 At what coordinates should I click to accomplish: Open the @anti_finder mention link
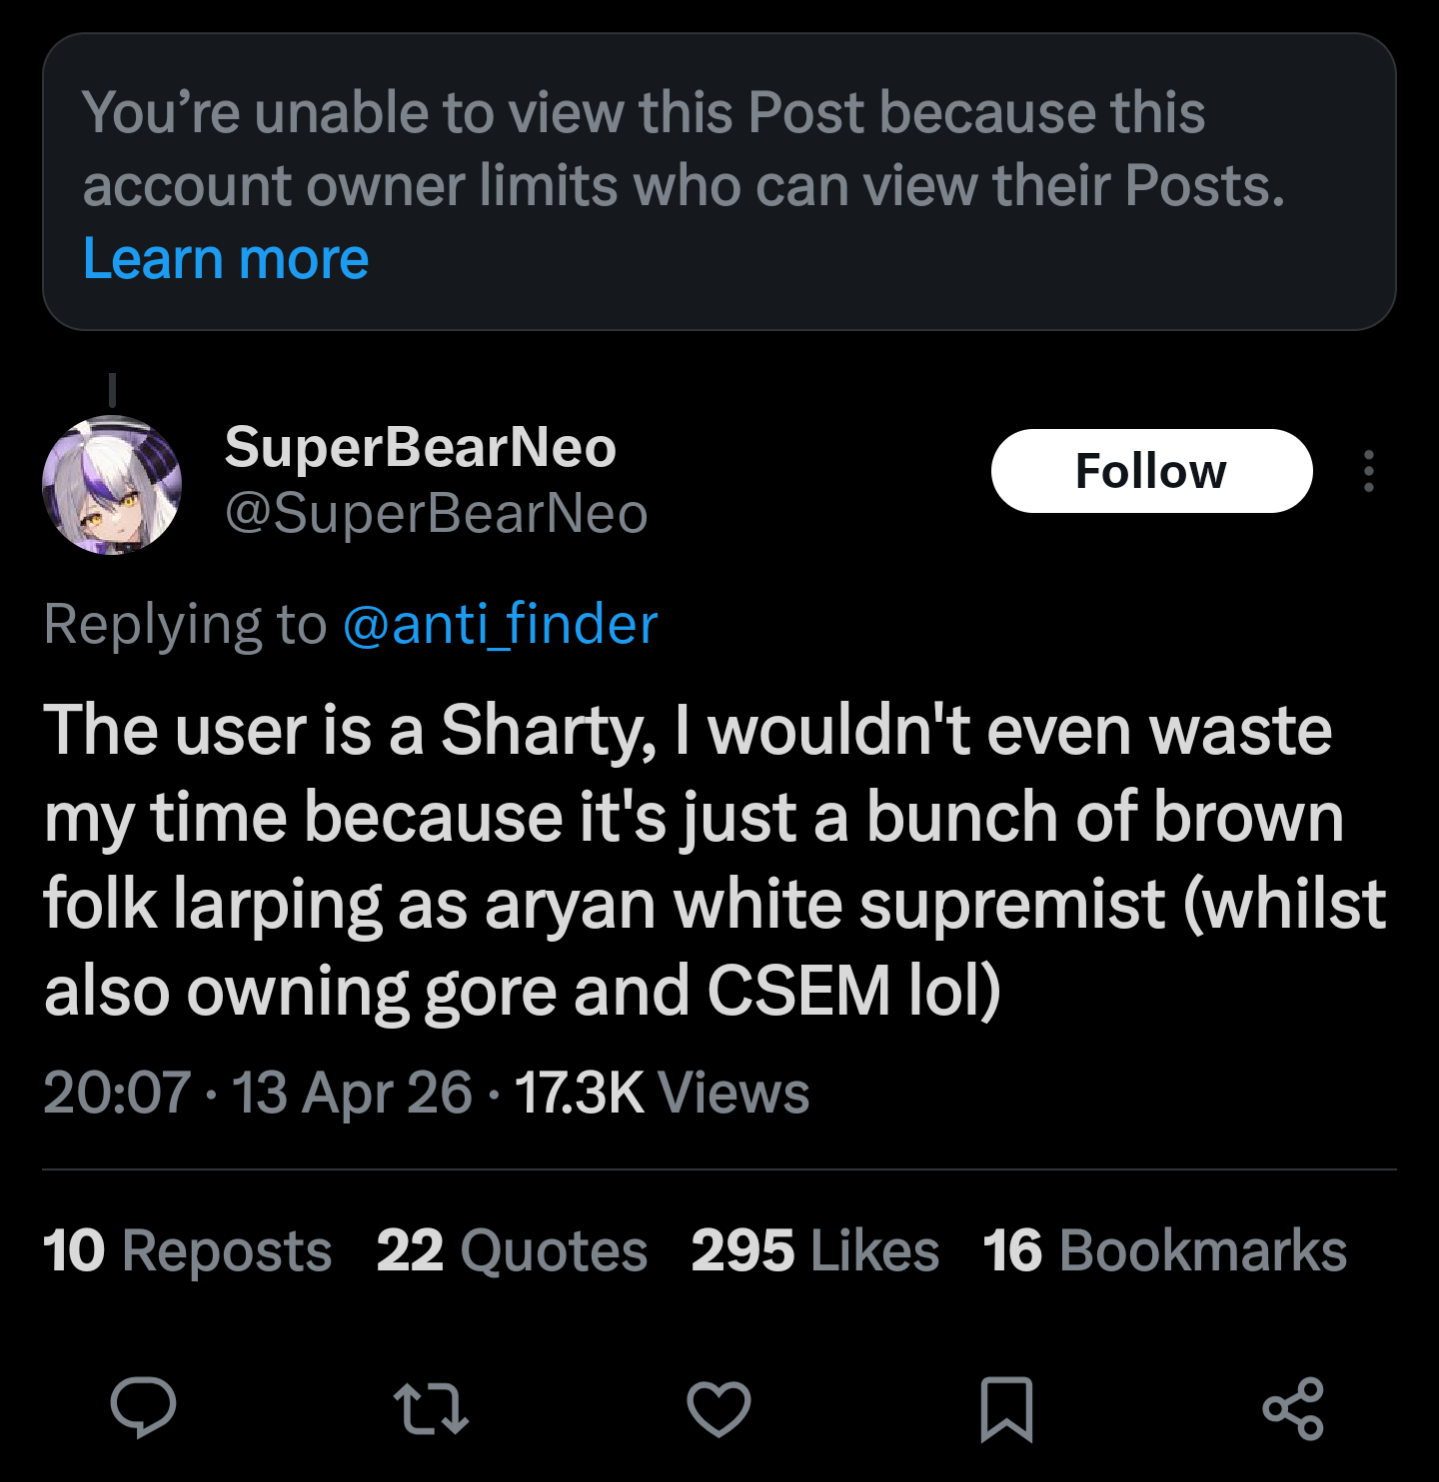coord(500,625)
